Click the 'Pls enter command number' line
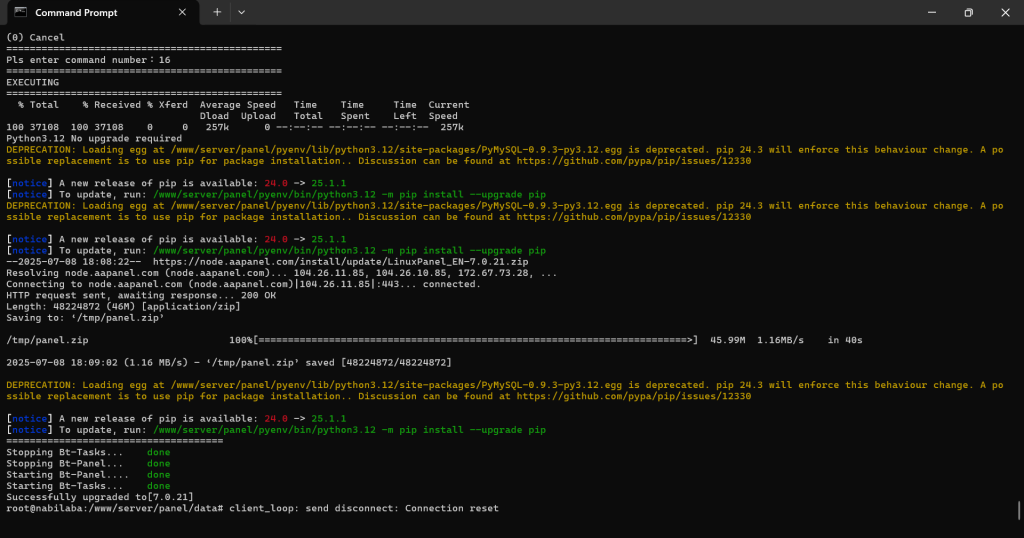1024x538 pixels. coord(88,60)
